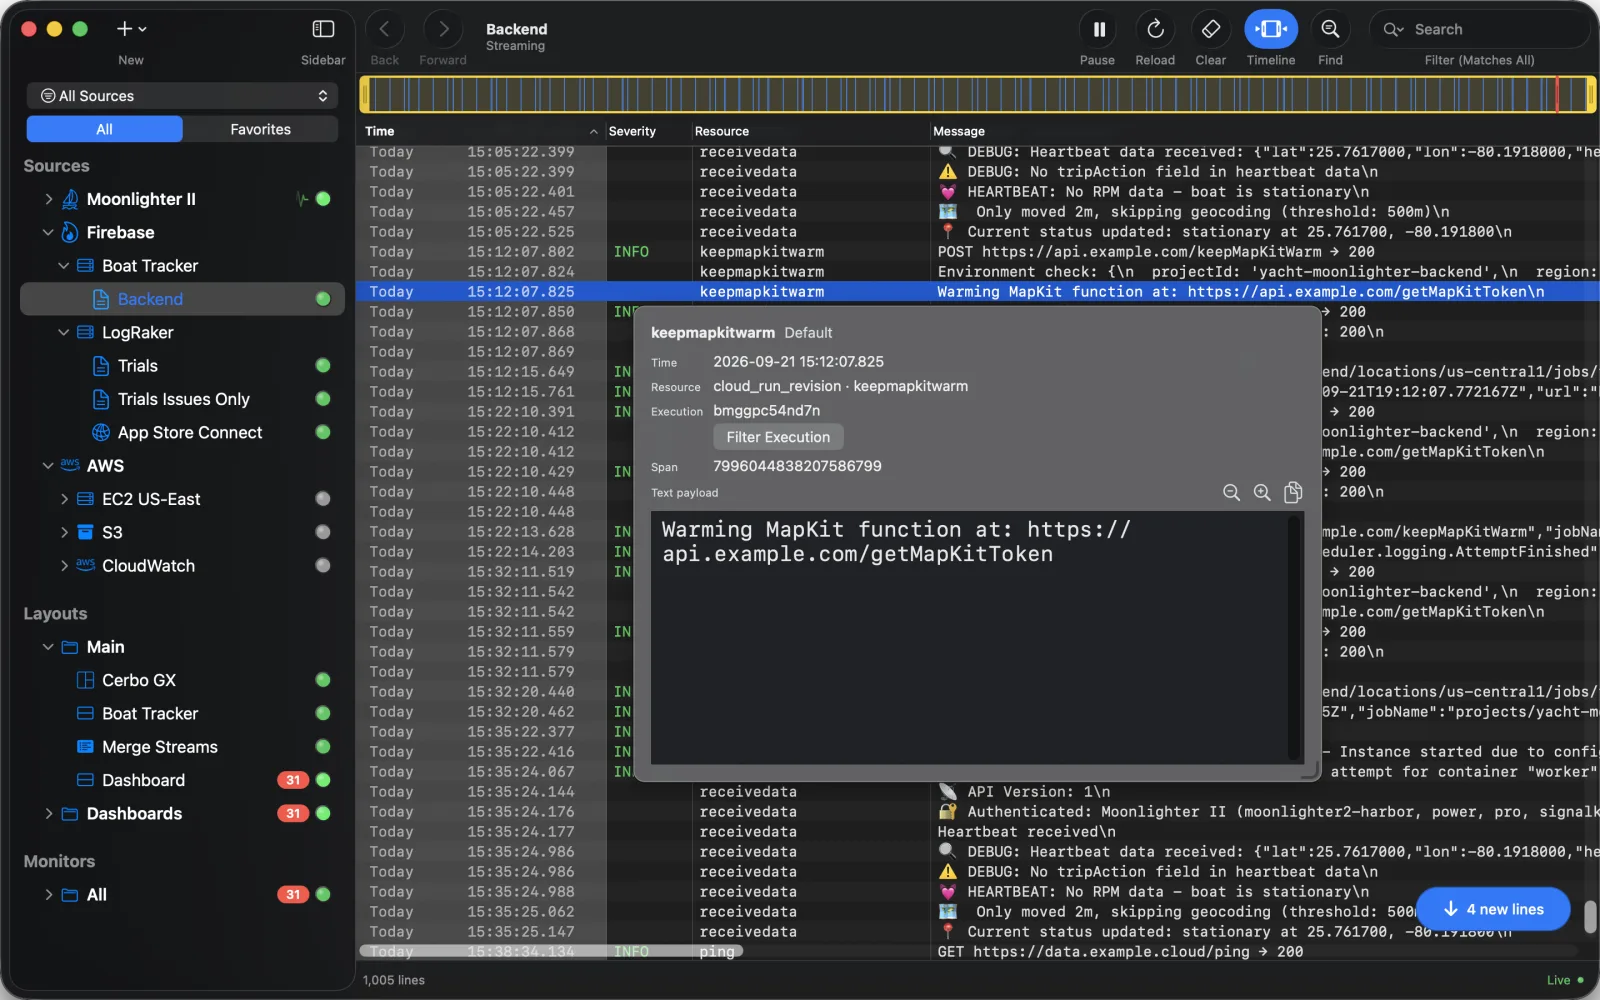Jump to the 4 new lines
Image resolution: width=1600 pixels, height=1000 pixels.
(1493, 909)
